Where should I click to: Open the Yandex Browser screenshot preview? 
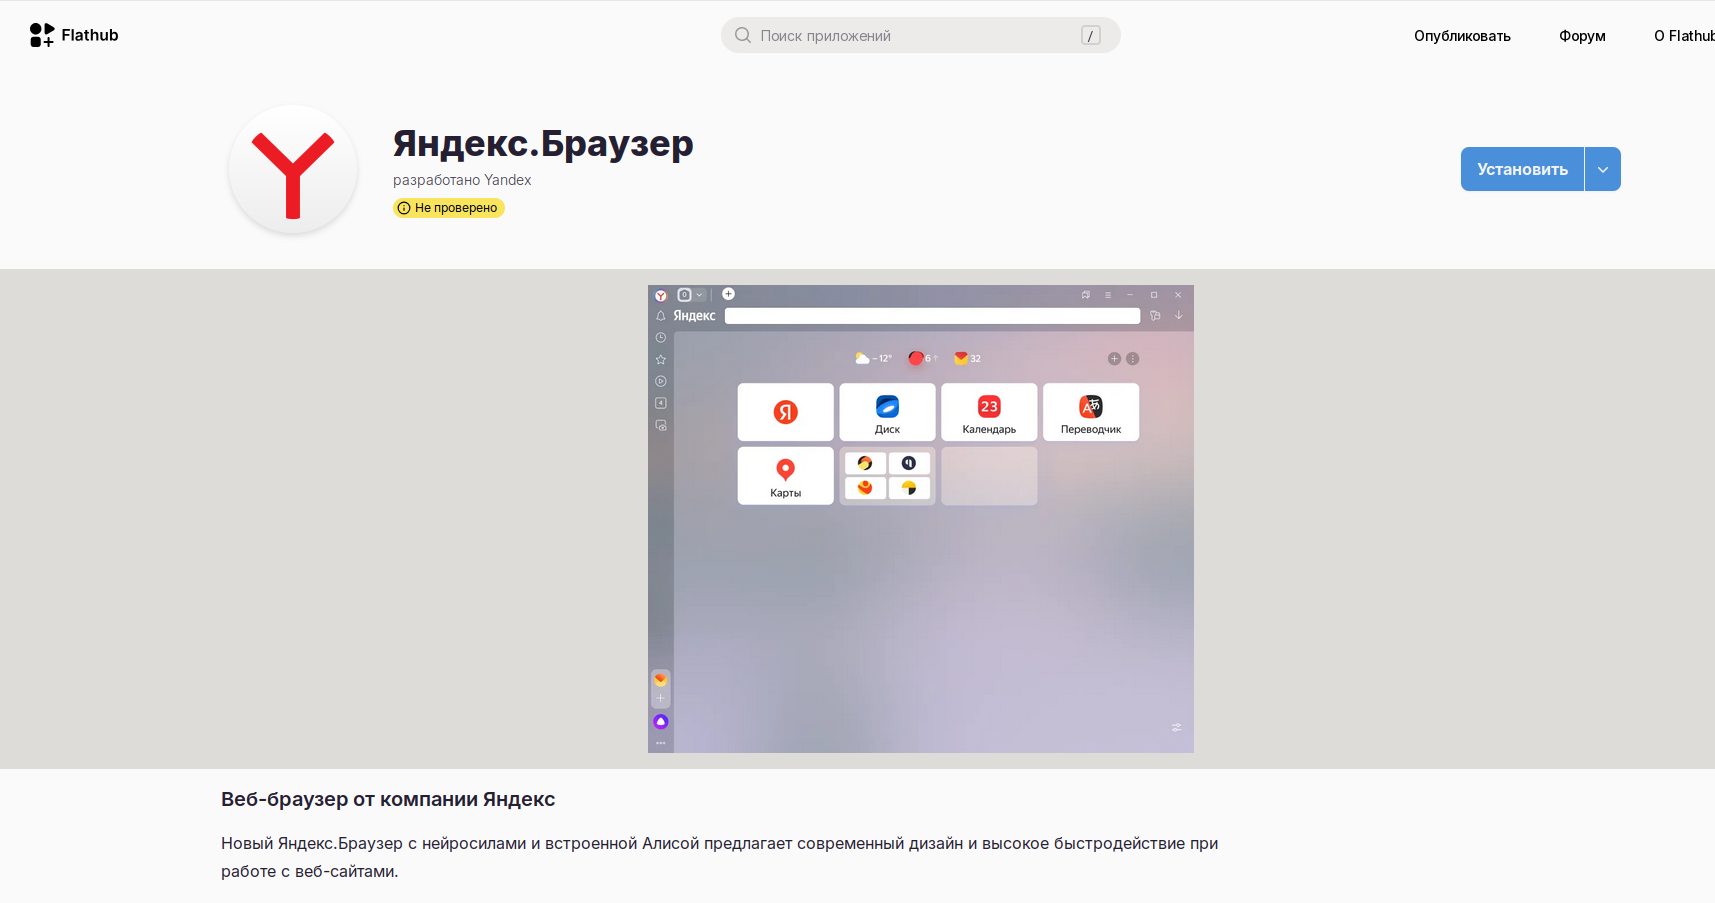(x=921, y=519)
